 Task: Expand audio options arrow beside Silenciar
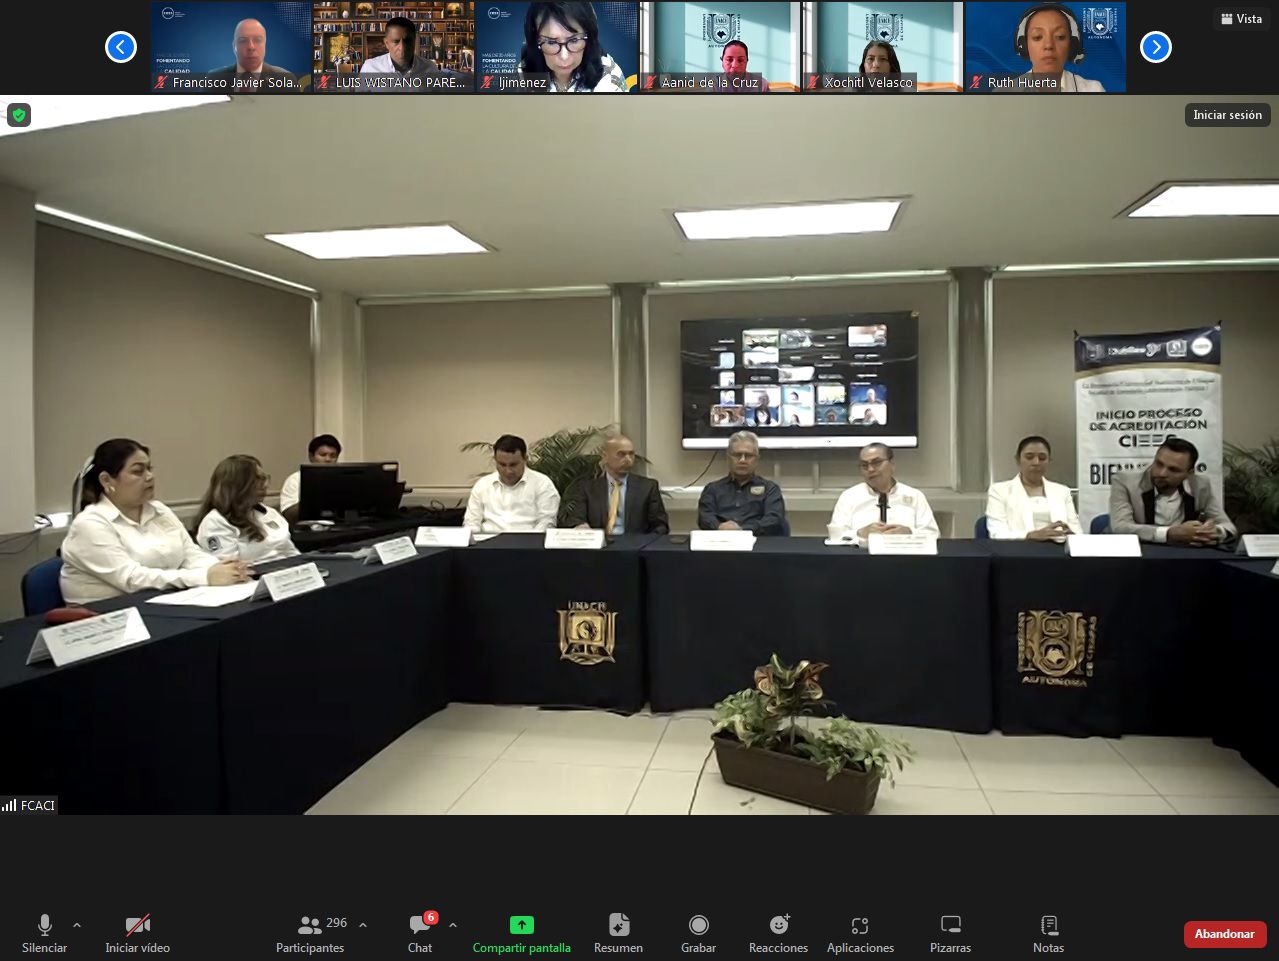tap(77, 925)
